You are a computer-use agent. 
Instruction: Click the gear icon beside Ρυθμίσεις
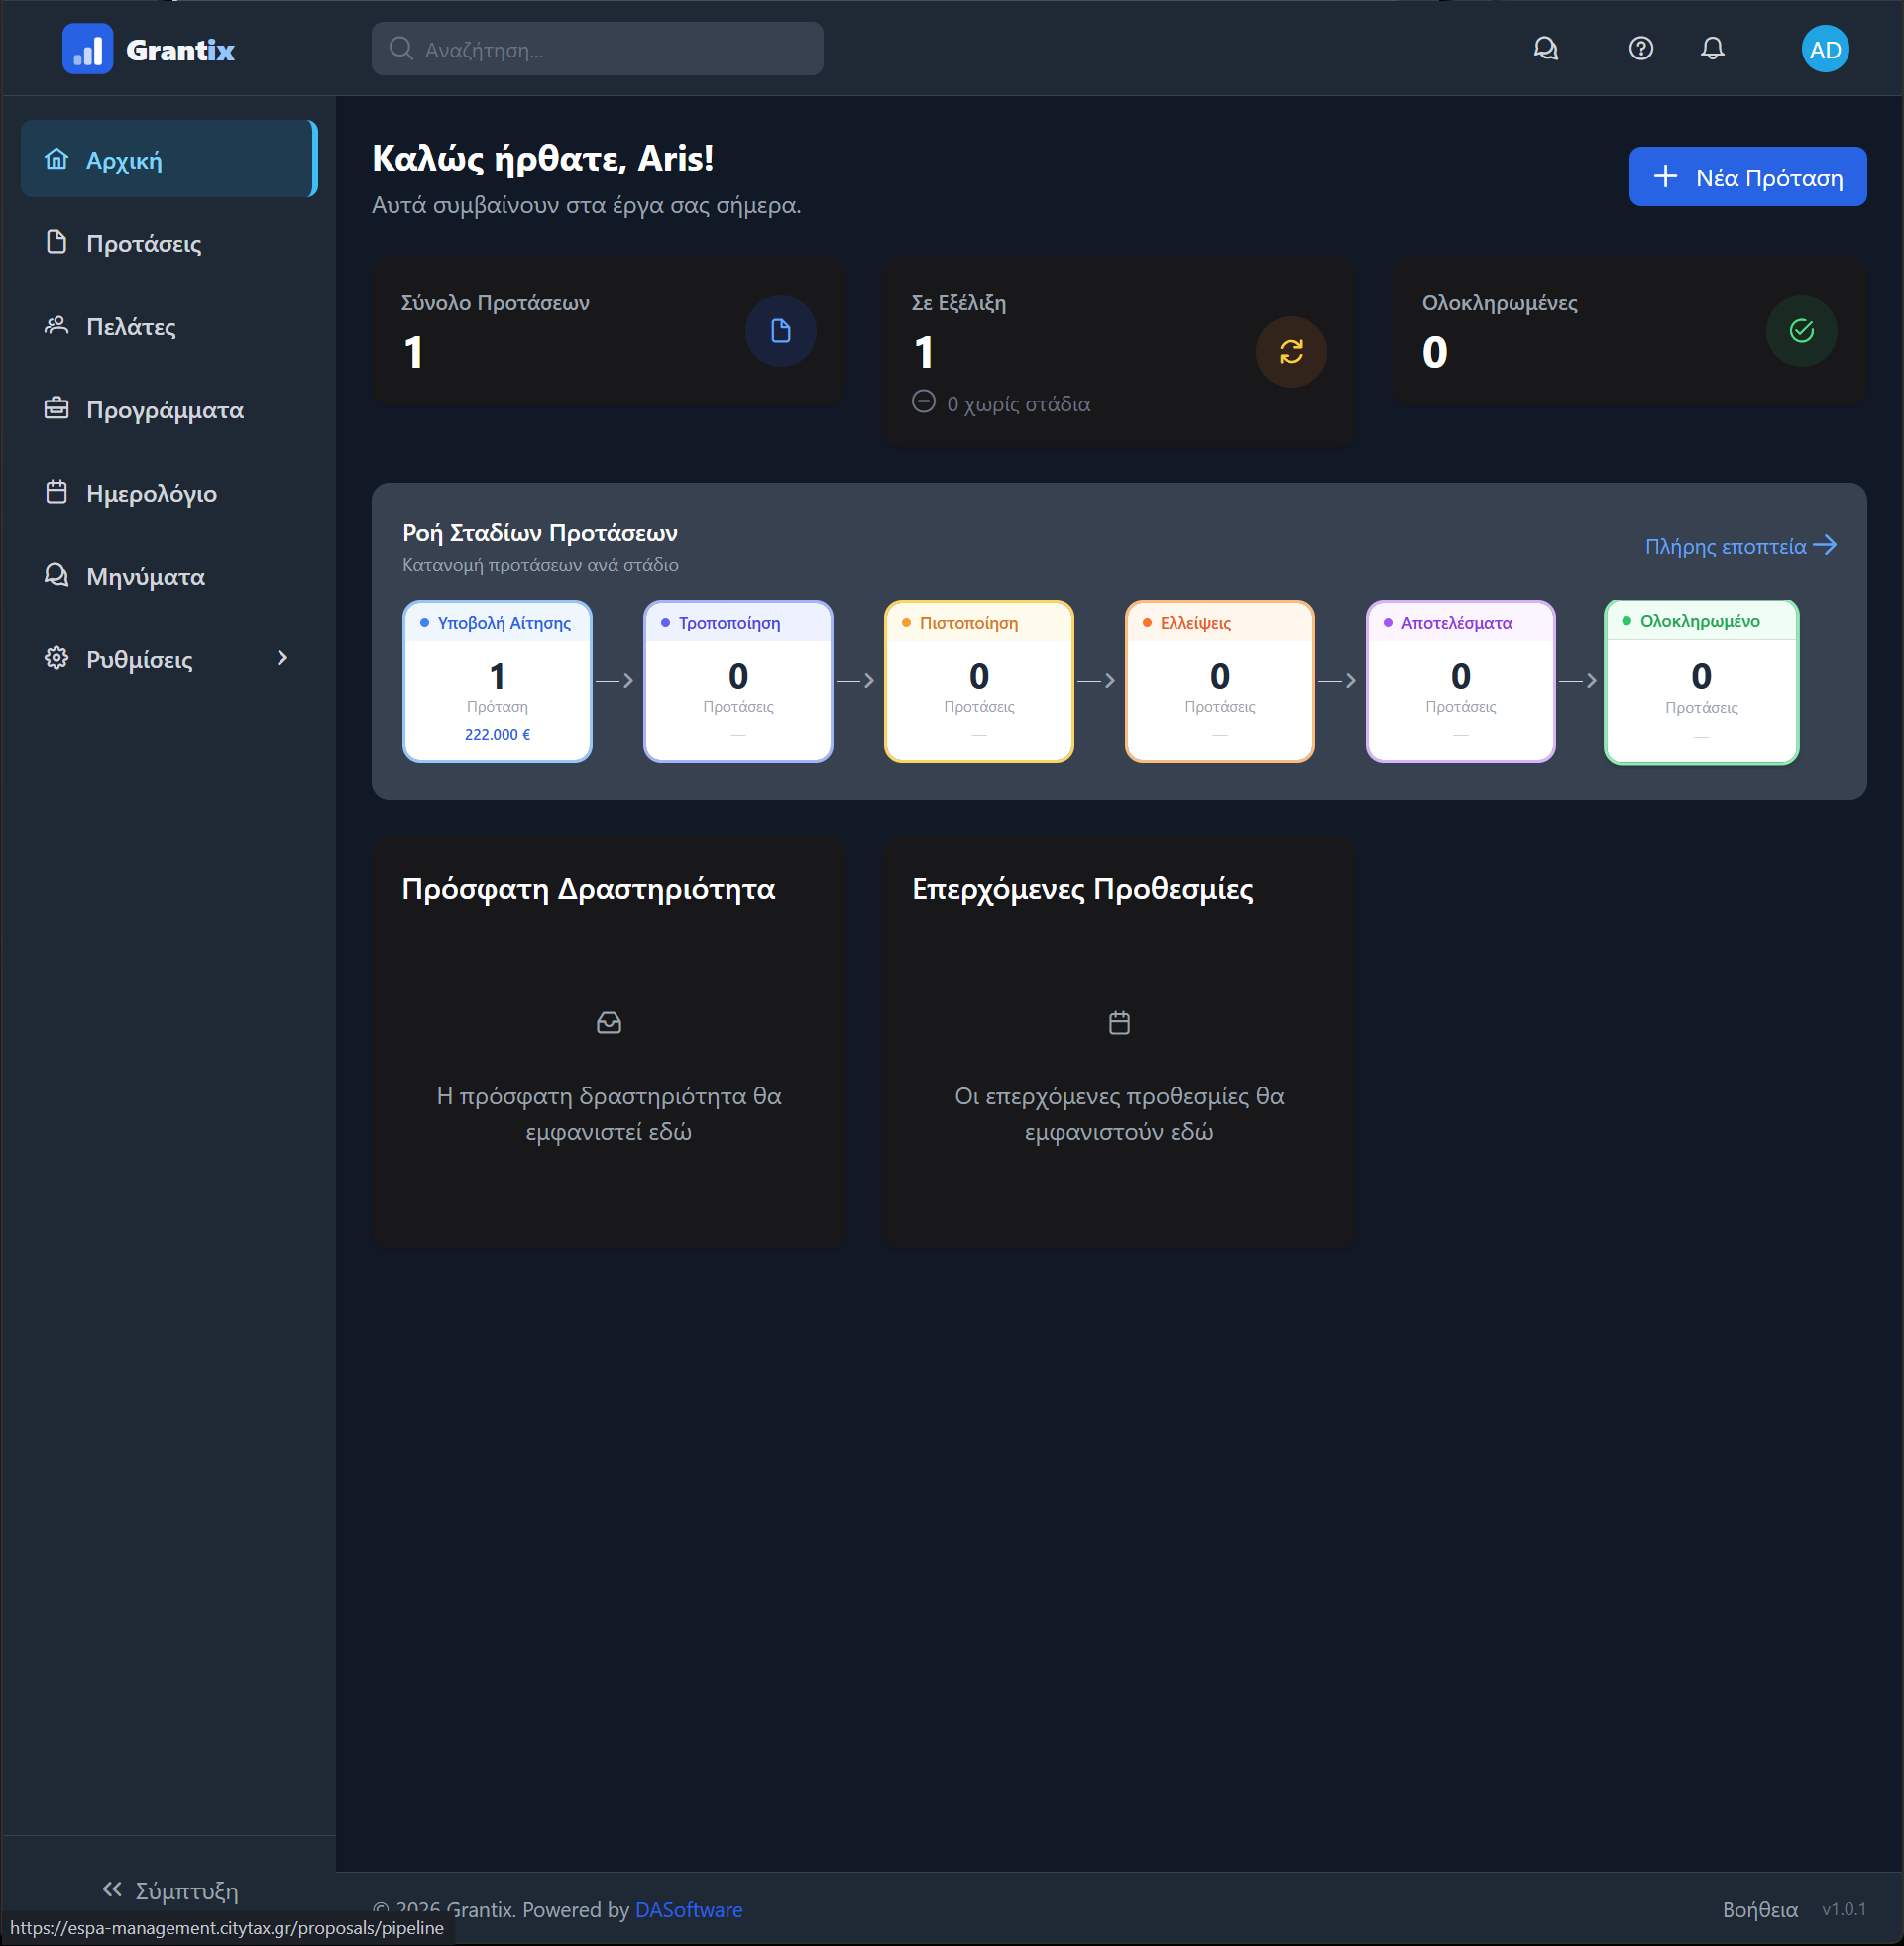(56, 658)
